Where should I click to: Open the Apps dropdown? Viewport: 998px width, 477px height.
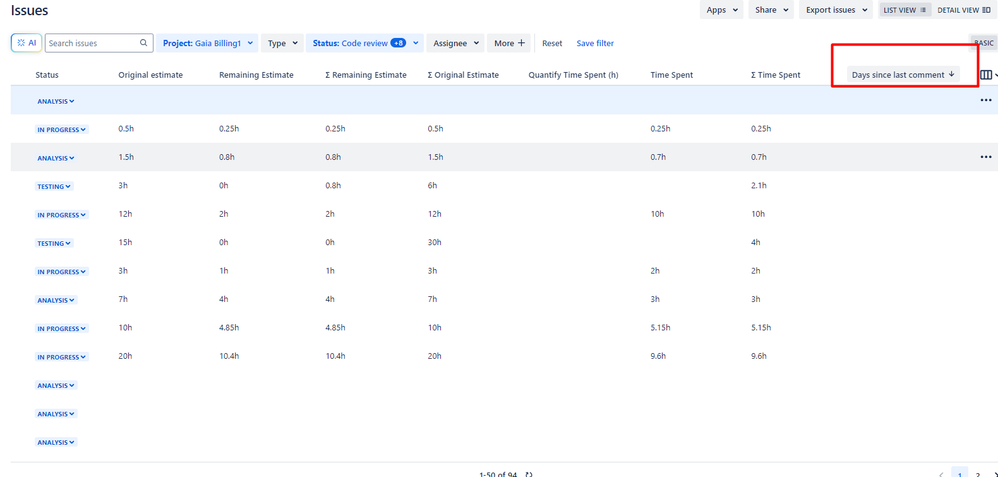(x=722, y=10)
